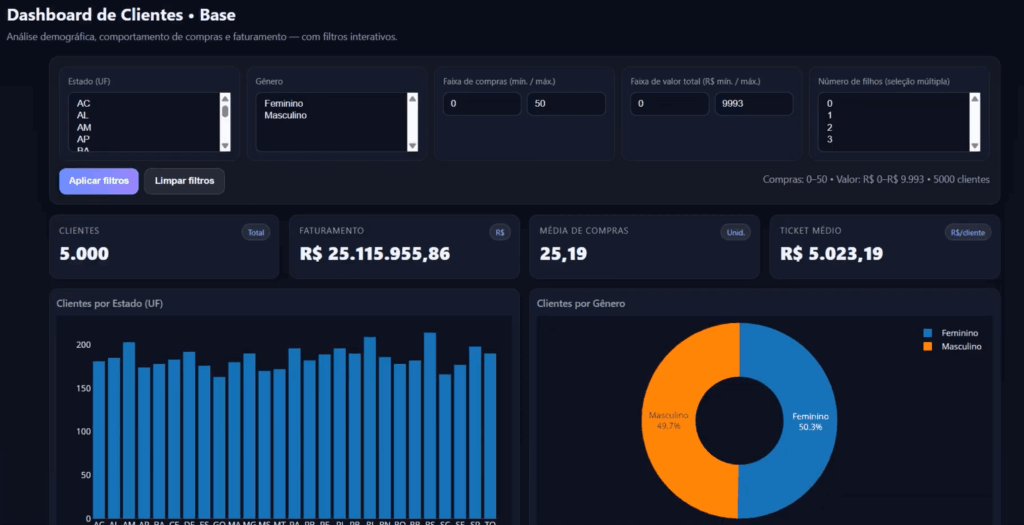The height and width of the screenshot is (525, 1024).
Task: Click the Número de filhos scroll-down arrow
Action: (x=975, y=146)
